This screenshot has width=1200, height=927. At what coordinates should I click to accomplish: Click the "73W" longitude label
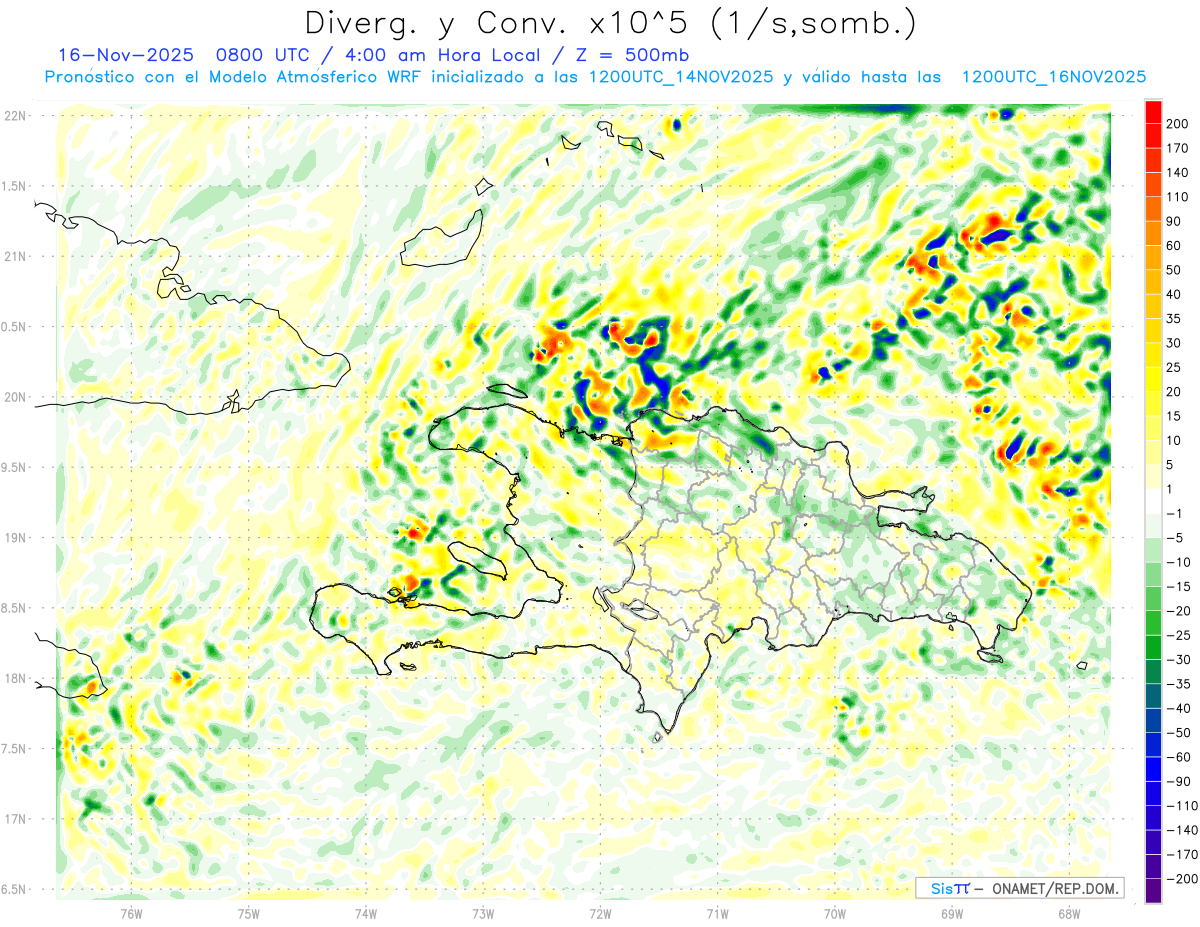[483, 913]
